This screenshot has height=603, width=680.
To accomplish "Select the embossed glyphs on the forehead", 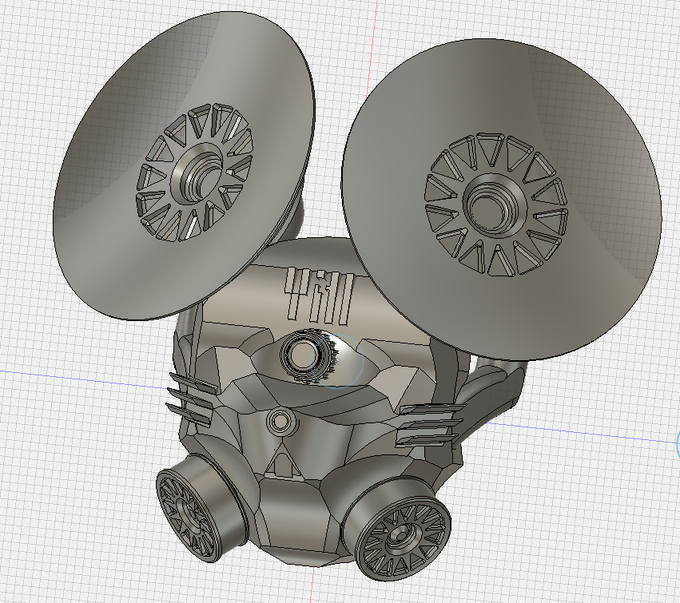I will [320, 295].
